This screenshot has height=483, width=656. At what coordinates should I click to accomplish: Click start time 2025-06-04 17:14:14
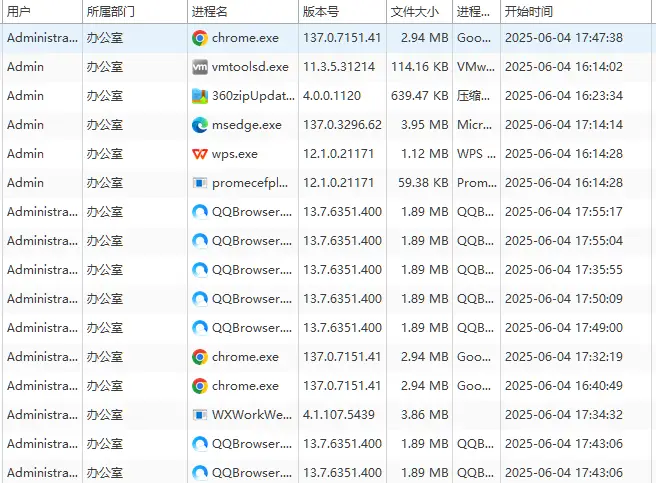click(564, 125)
